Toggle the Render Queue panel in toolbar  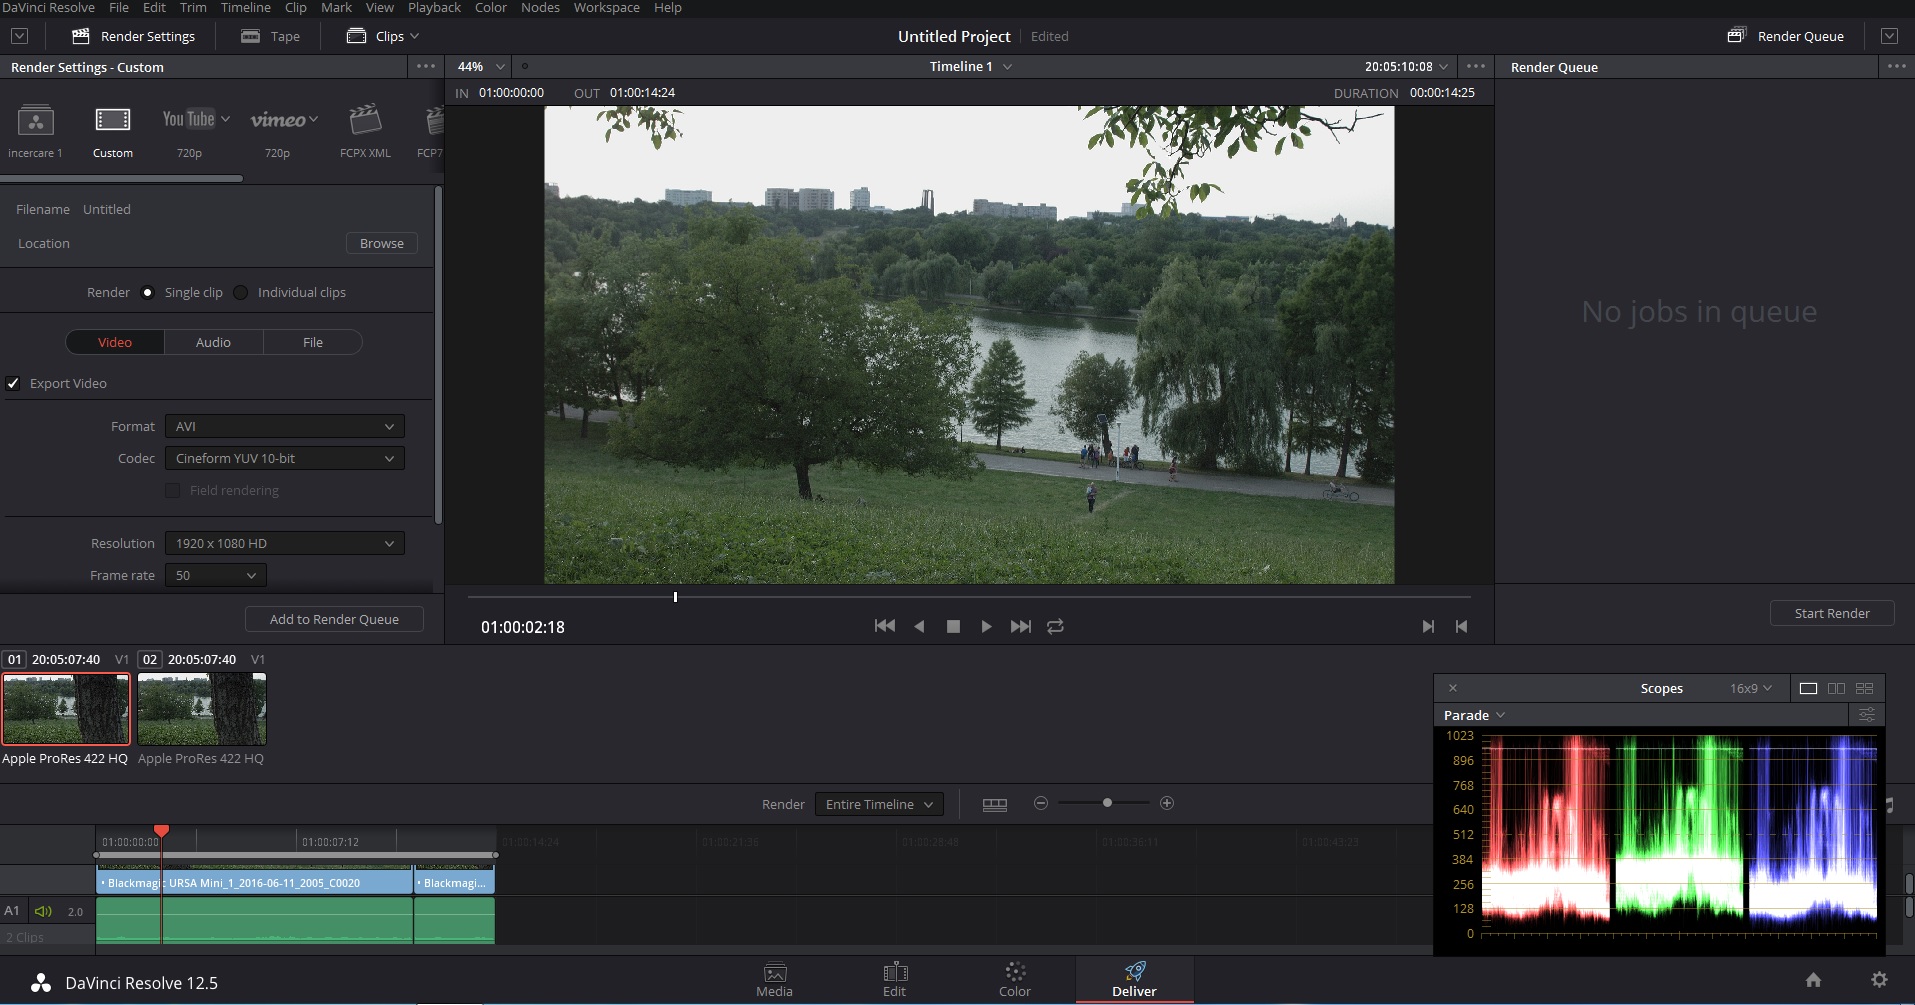(x=1785, y=36)
